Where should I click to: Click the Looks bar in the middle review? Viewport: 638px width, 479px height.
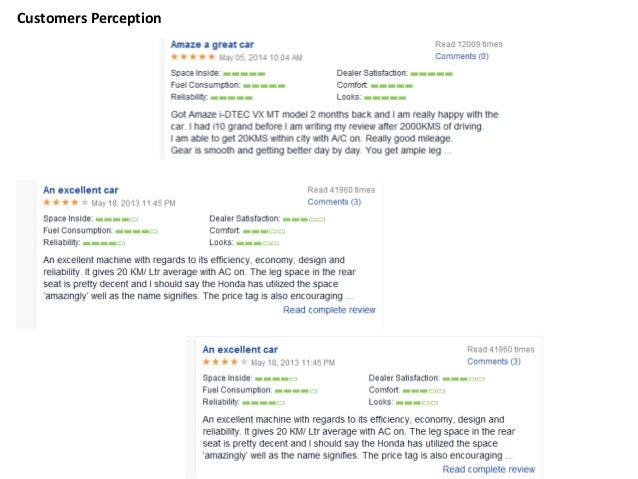point(257,243)
